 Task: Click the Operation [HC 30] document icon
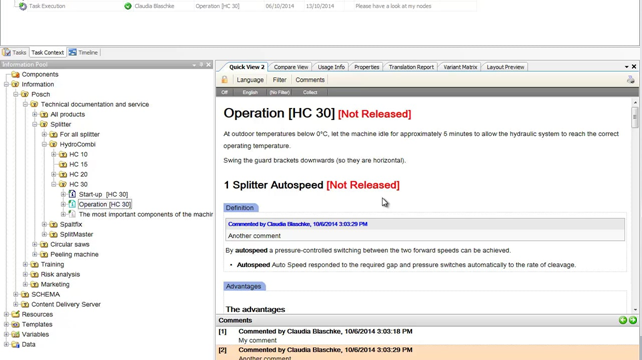click(72, 204)
